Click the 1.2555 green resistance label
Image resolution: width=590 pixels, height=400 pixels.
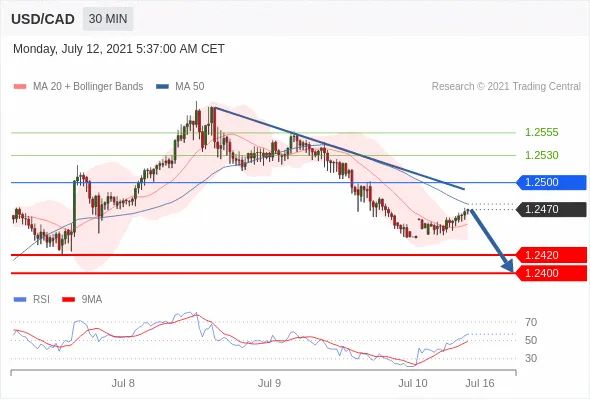coord(542,132)
